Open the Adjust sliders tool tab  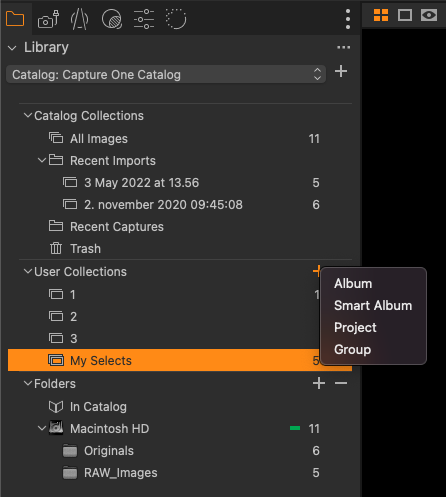(x=144, y=19)
